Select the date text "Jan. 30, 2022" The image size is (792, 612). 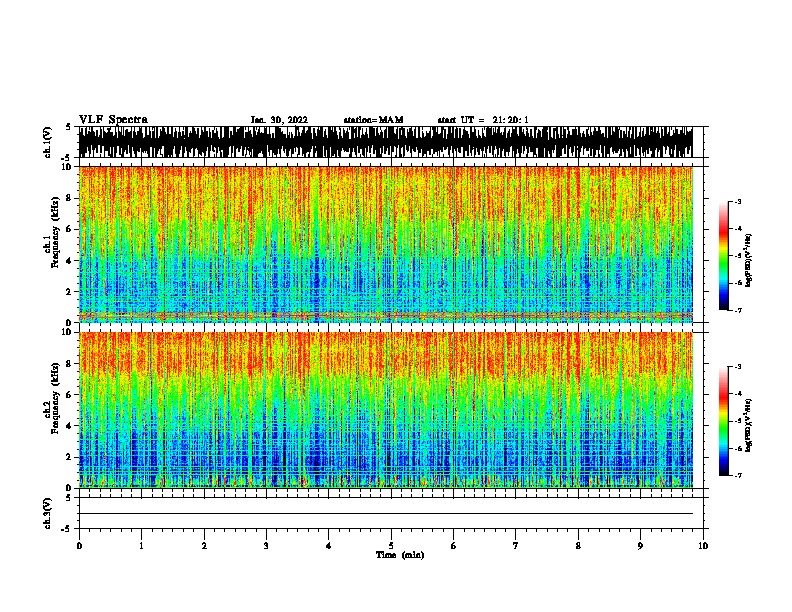click(279, 120)
